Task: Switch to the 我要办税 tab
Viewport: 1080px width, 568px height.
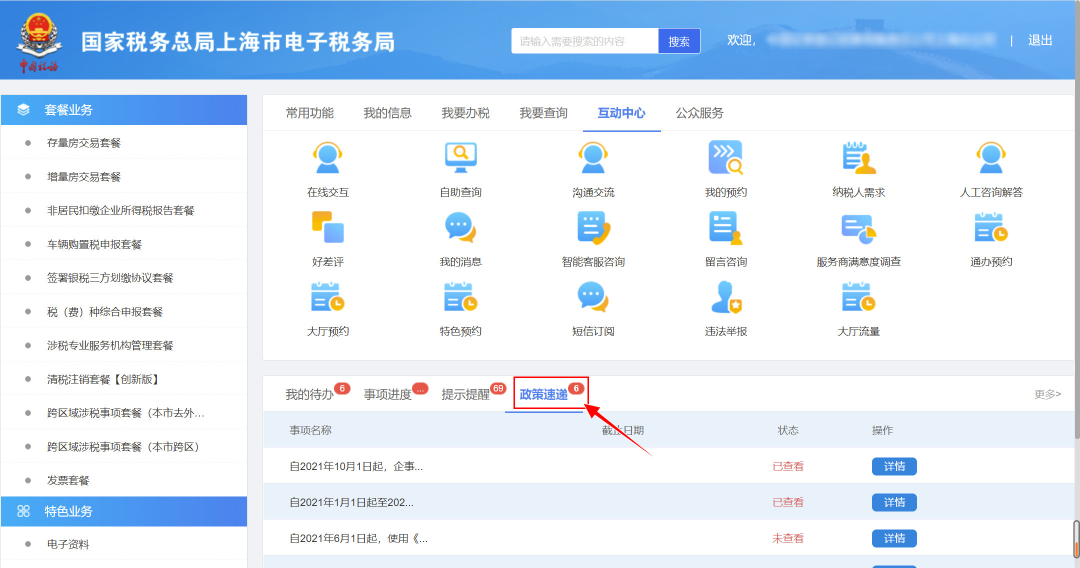Action: (465, 113)
